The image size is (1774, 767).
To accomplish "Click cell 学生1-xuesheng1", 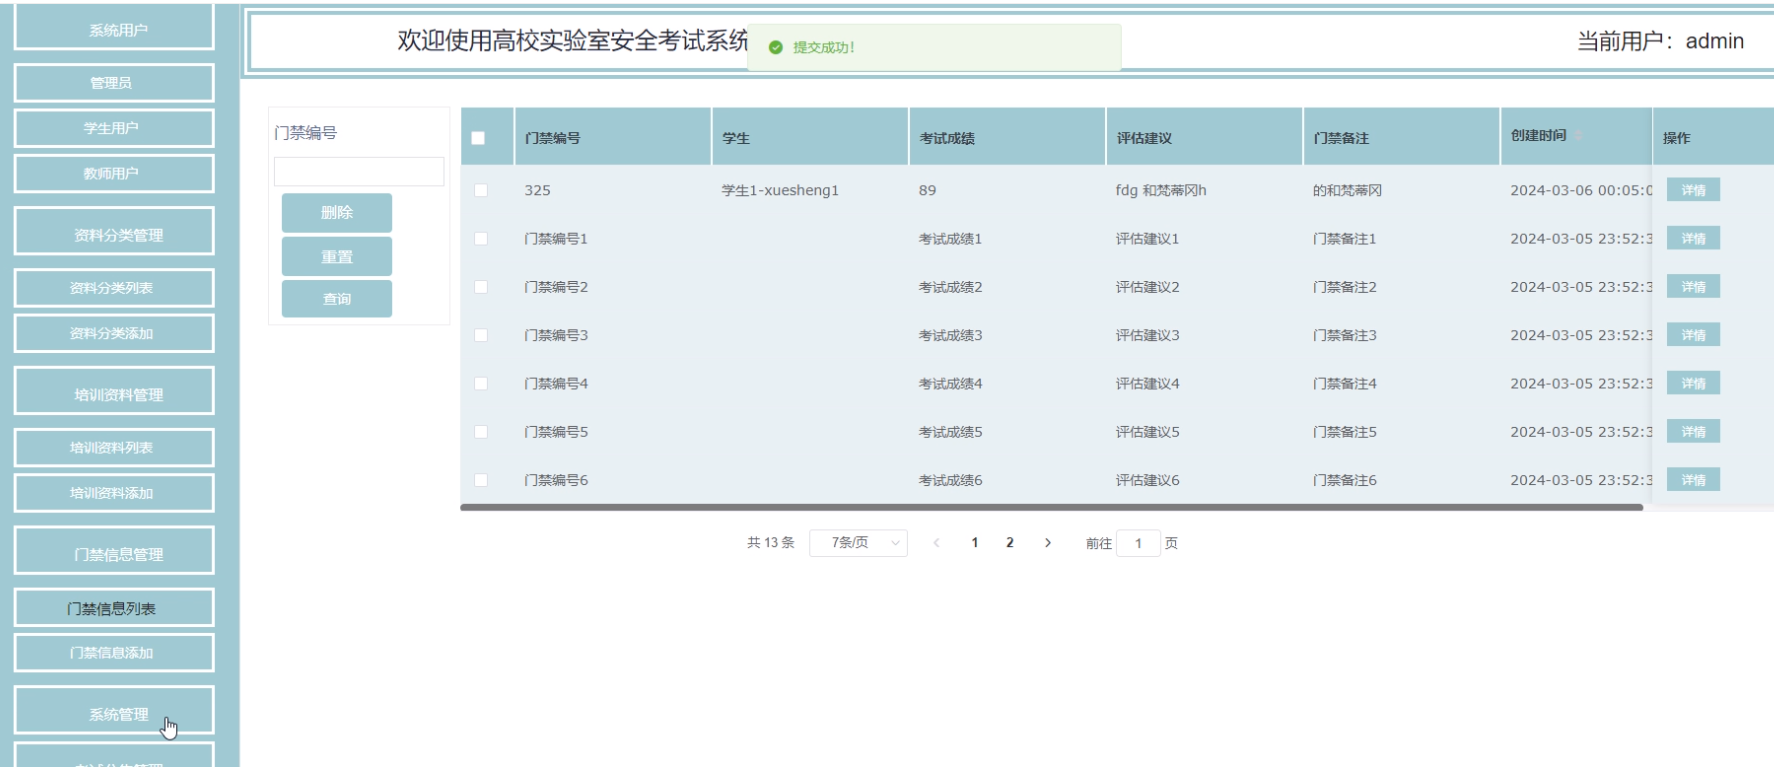I will click(780, 190).
